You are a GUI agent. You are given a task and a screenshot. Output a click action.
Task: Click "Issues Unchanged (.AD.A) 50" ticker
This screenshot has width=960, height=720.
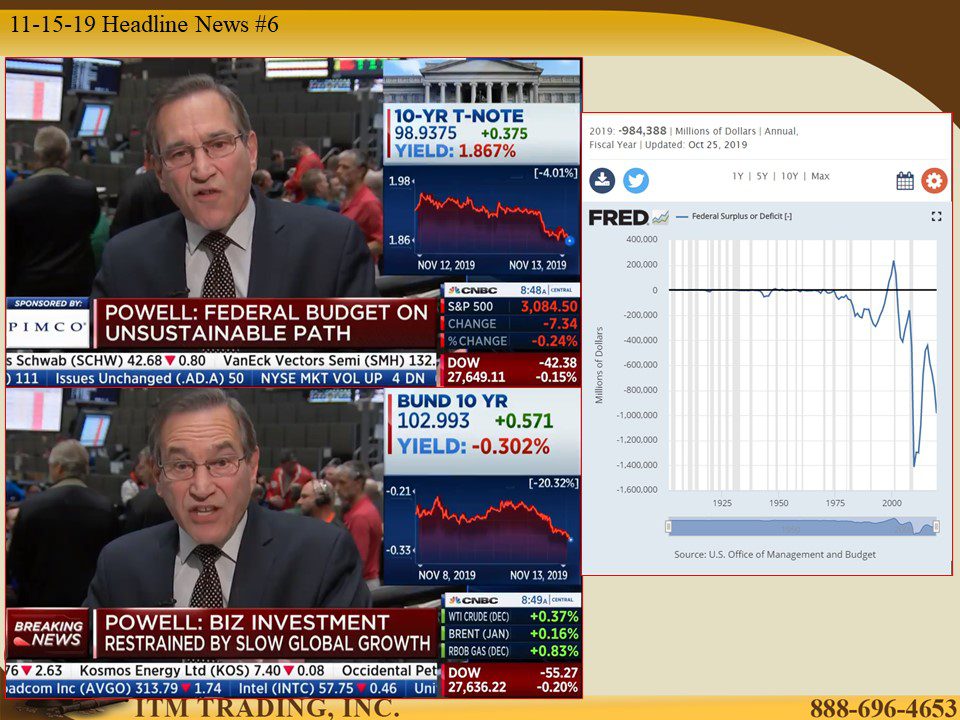point(149,378)
